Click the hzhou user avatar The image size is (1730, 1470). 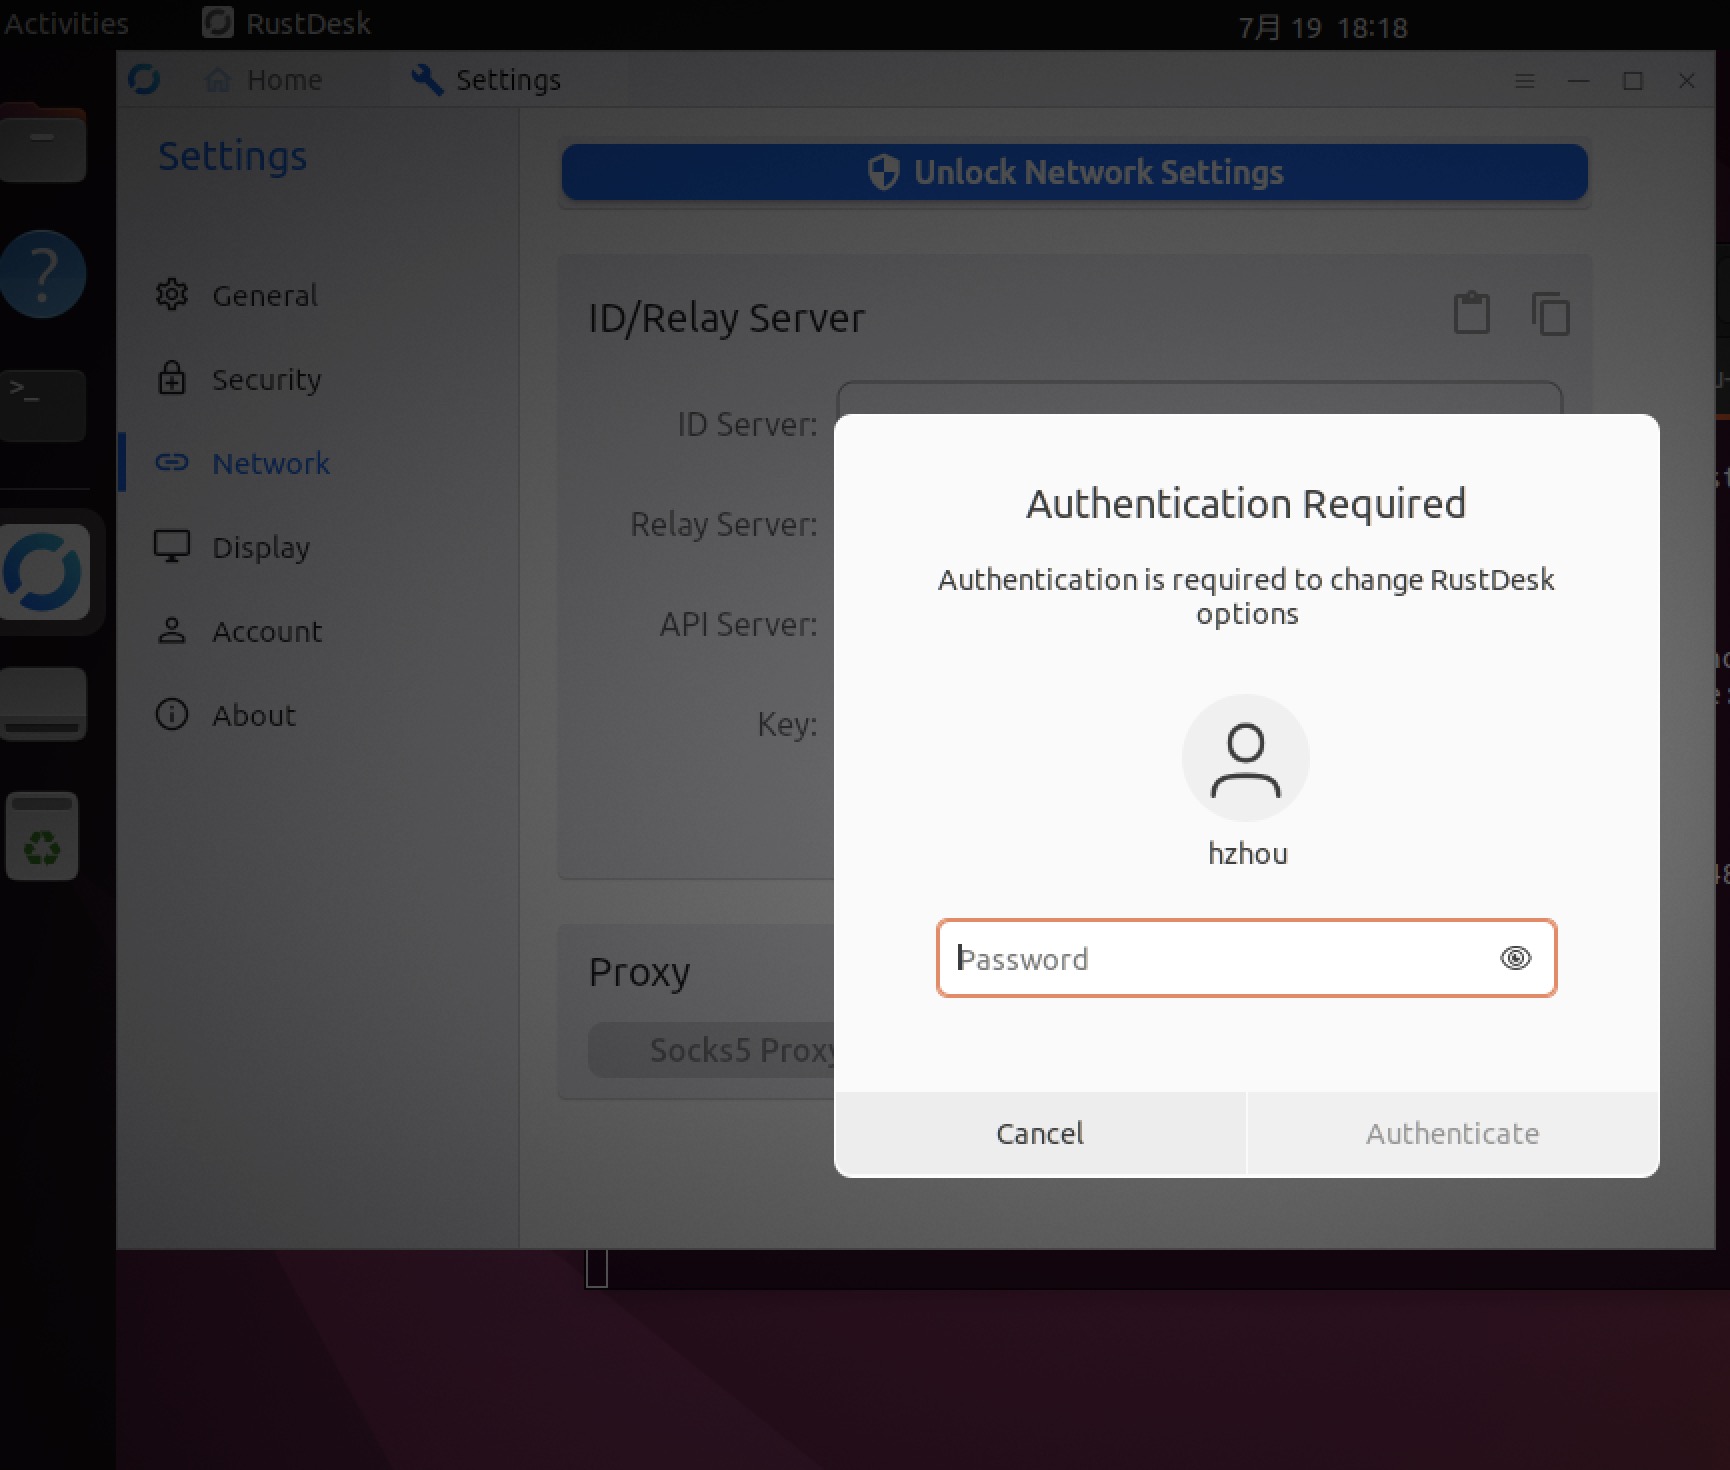[1246, 758]
